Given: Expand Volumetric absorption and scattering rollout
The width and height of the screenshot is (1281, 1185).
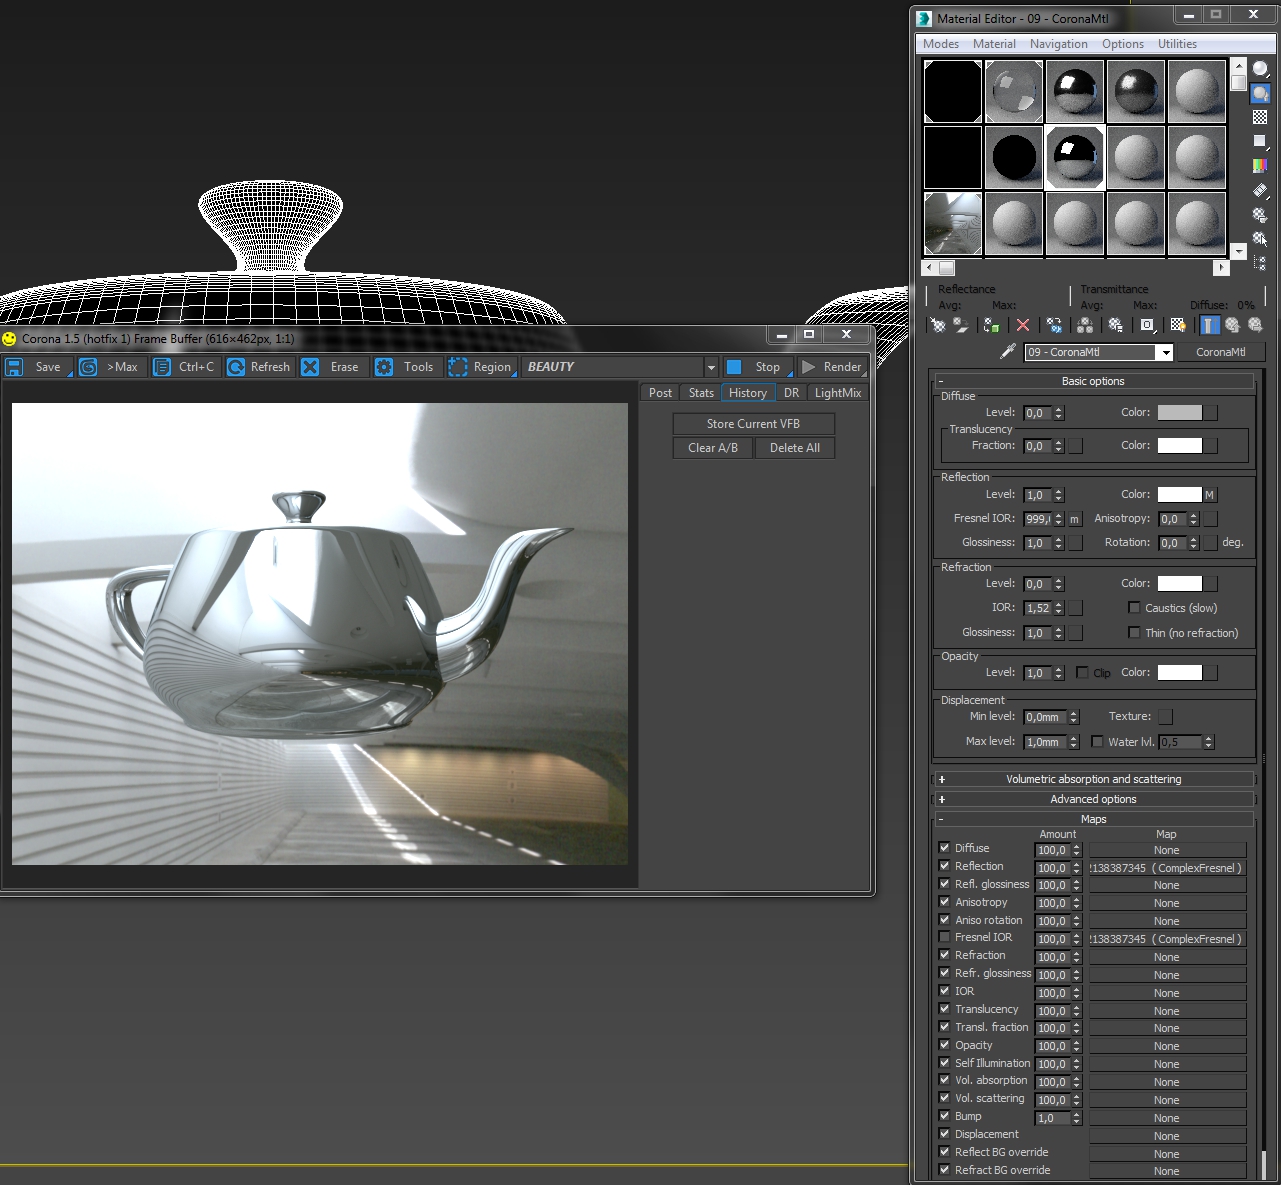Looking at the screenshot, I should tap(1093, 779).
